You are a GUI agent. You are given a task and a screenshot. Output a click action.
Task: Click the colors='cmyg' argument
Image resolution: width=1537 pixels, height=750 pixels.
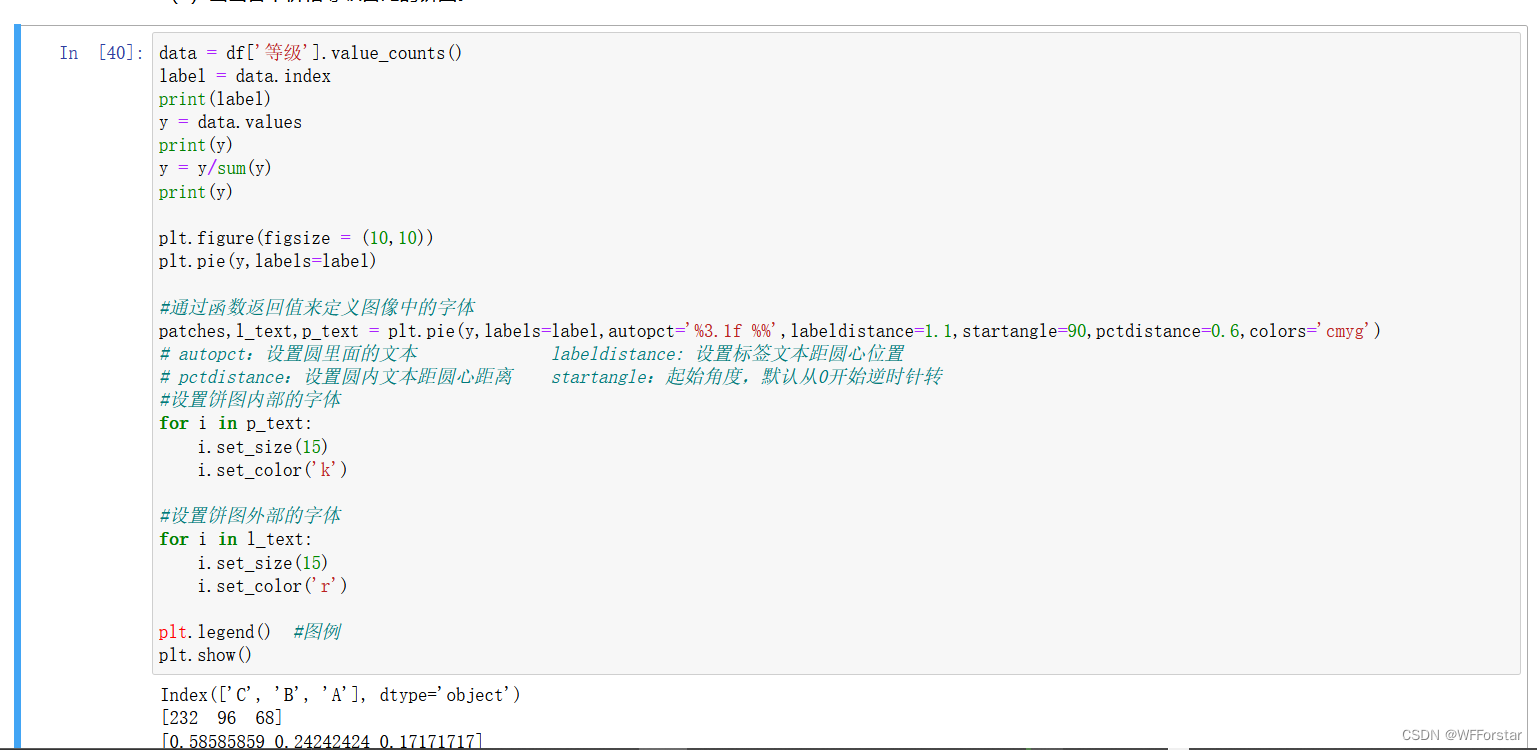(x=1310, y=330)
